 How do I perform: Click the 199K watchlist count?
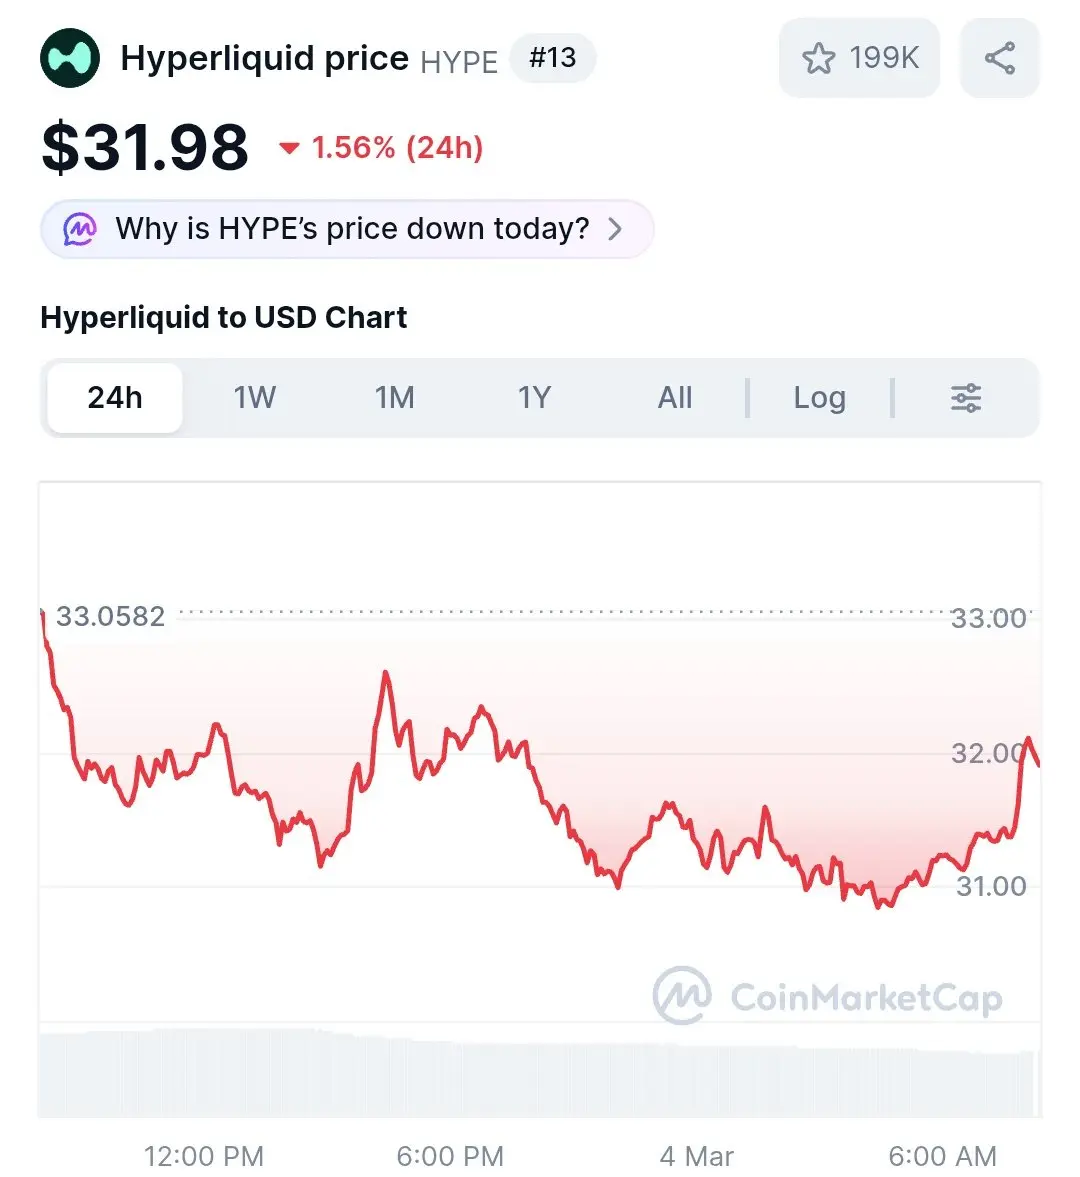[x=884, y=58]
